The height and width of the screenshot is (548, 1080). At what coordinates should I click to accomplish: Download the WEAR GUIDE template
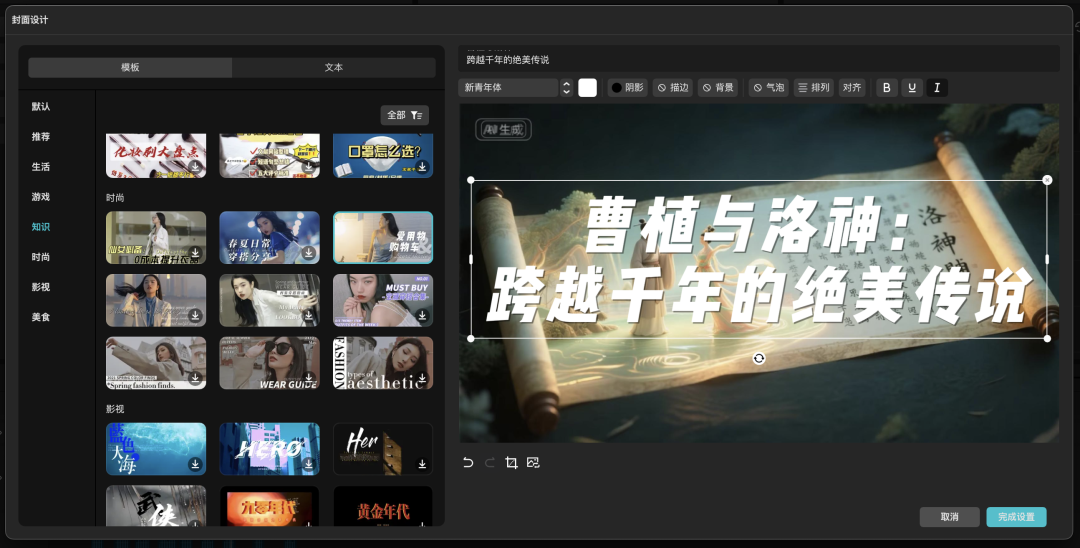pyautogui.click(x=309, y=378)
